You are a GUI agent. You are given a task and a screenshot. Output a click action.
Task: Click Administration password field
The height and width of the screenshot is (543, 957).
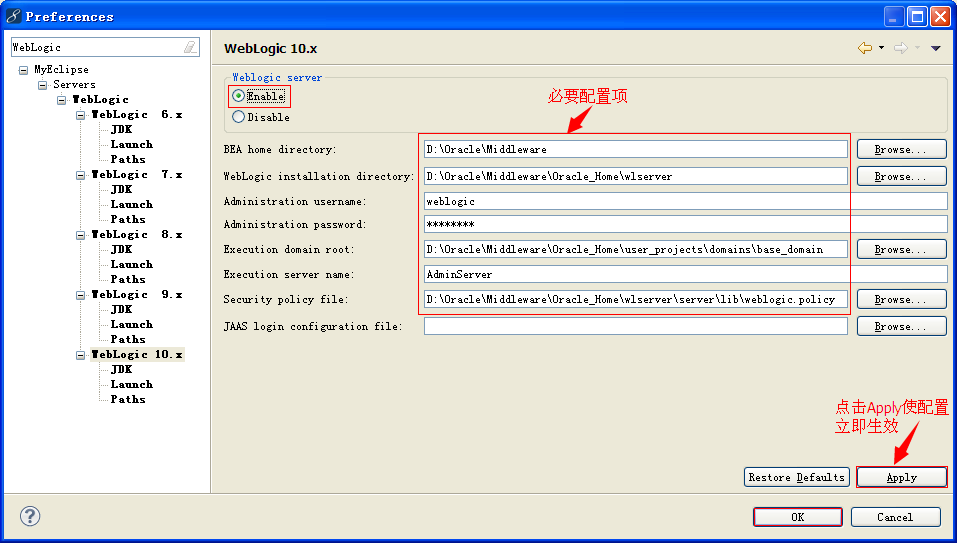pos(685,224)
